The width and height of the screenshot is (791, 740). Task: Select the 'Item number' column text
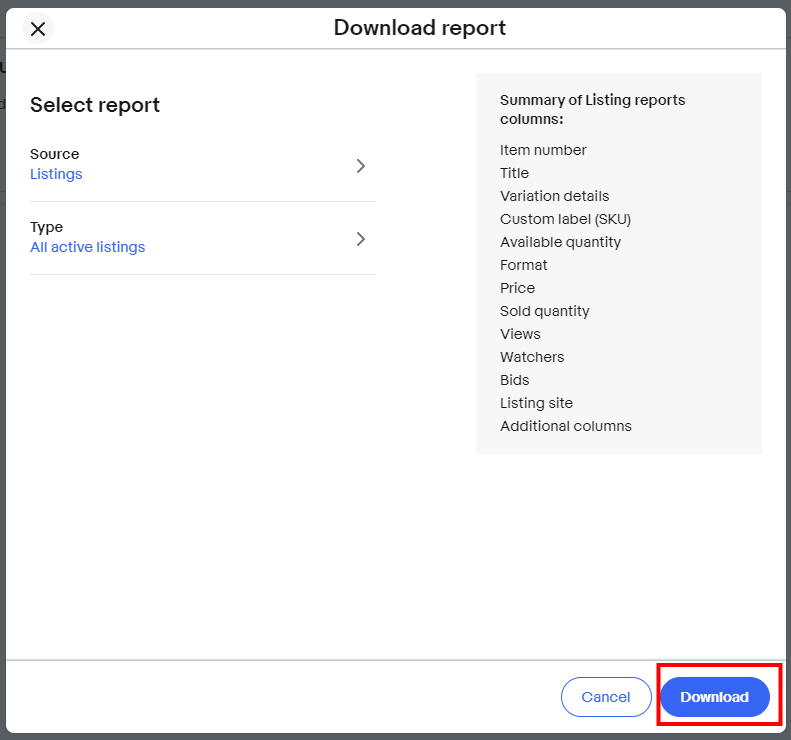[543, 150]
